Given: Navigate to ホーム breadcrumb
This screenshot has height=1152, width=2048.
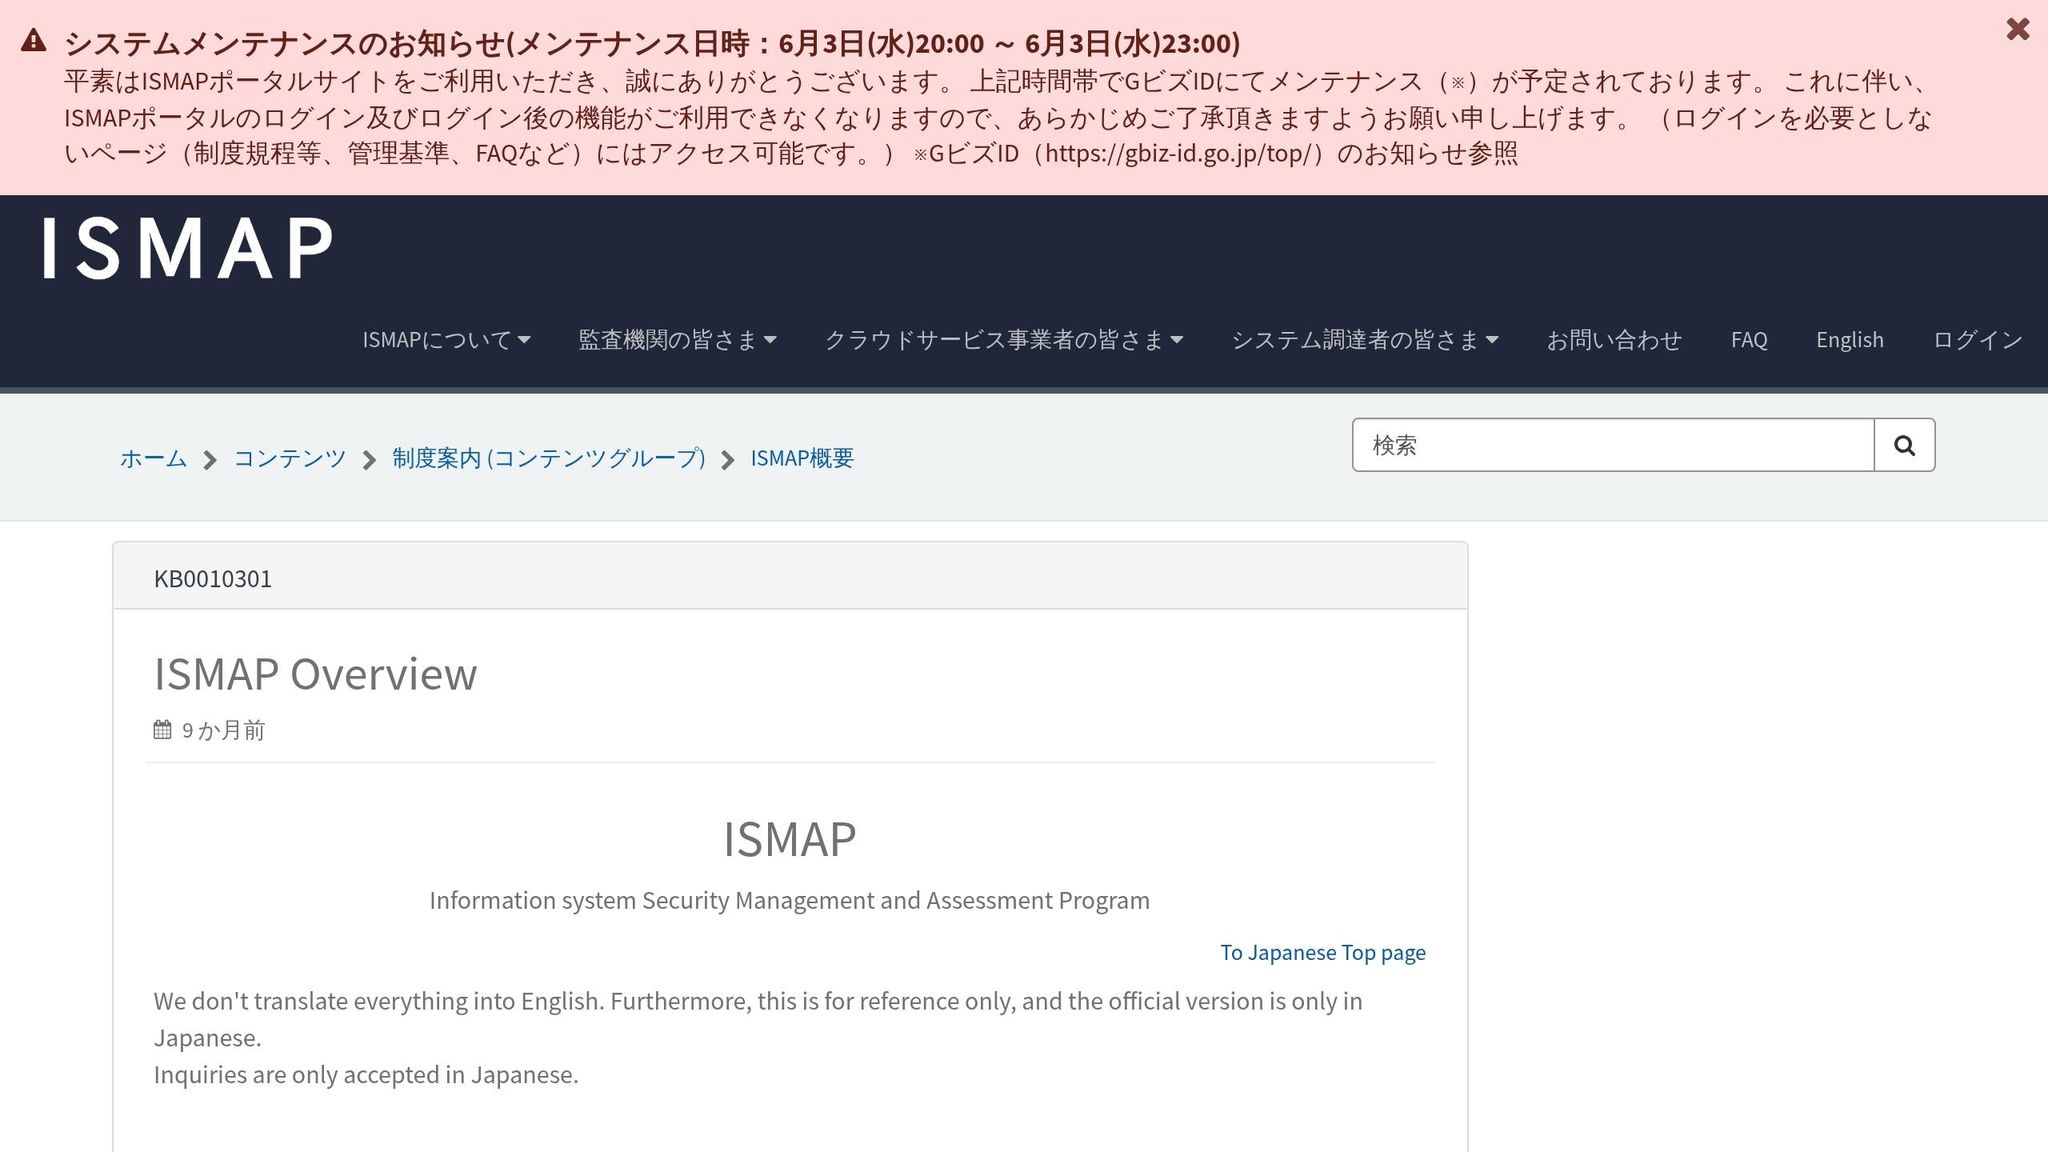Looking at the screenshot, I should [153, 458].
